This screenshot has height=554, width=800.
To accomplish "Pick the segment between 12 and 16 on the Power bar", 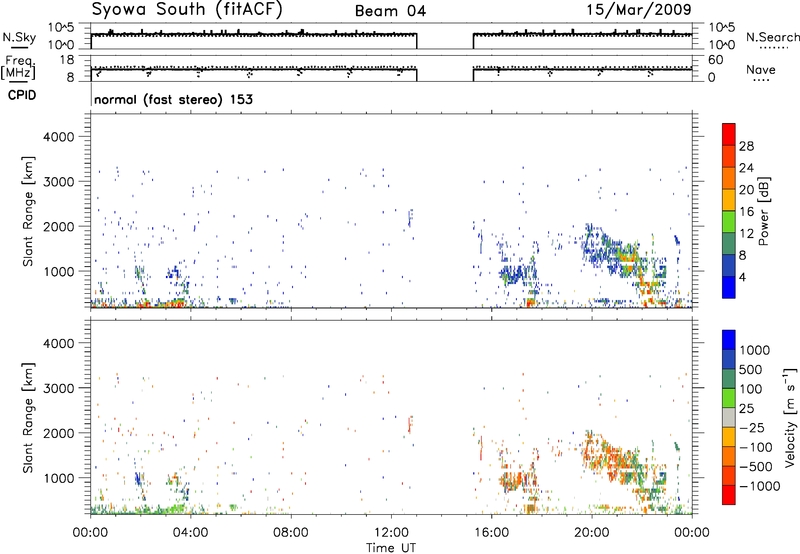I will pos(729,222).
